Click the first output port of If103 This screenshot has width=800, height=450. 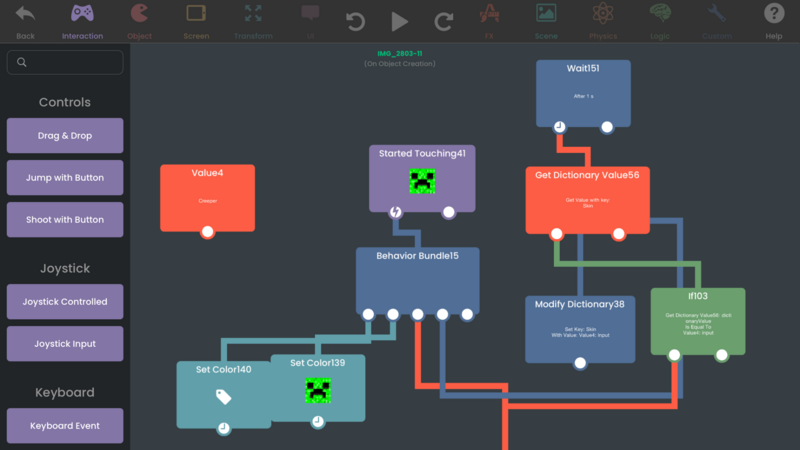click(674, 355)
